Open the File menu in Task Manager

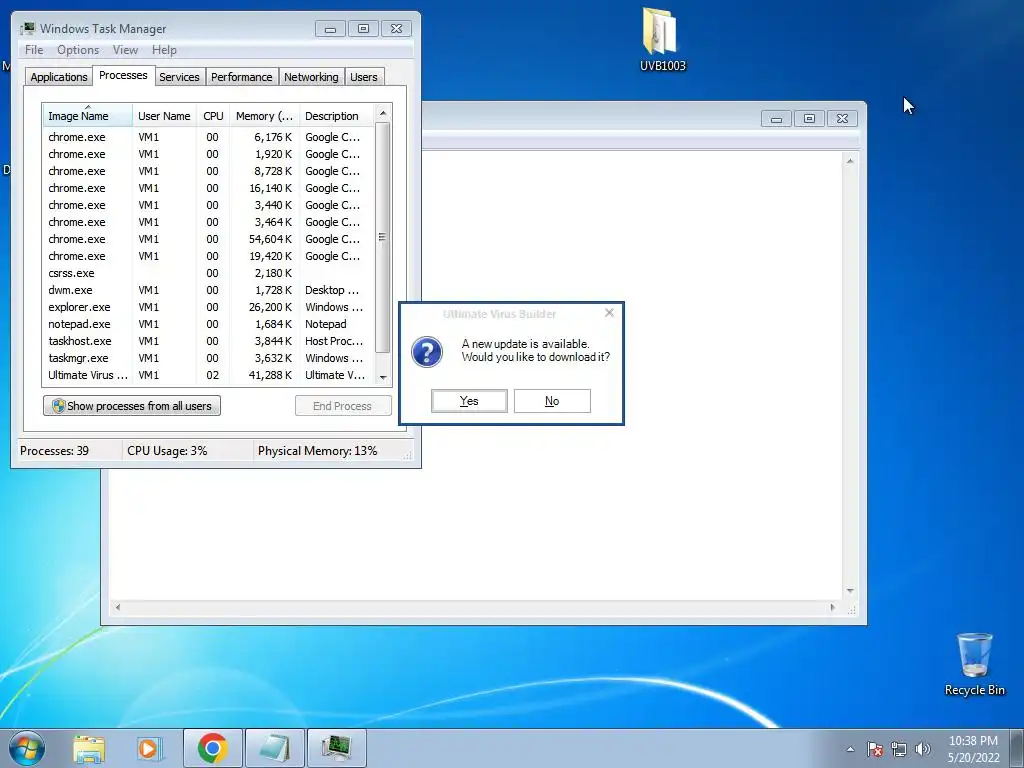tap(34, 50)
